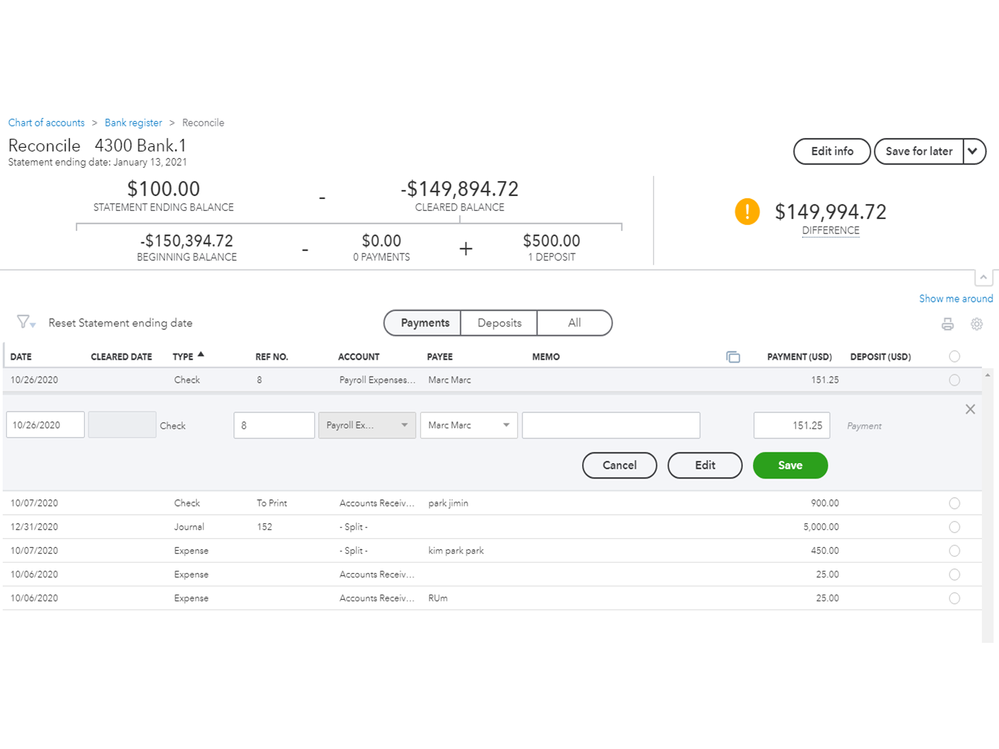The image size is (999, 749).
Task: Sort by PAYEE column header
Action: click(440, 357)
